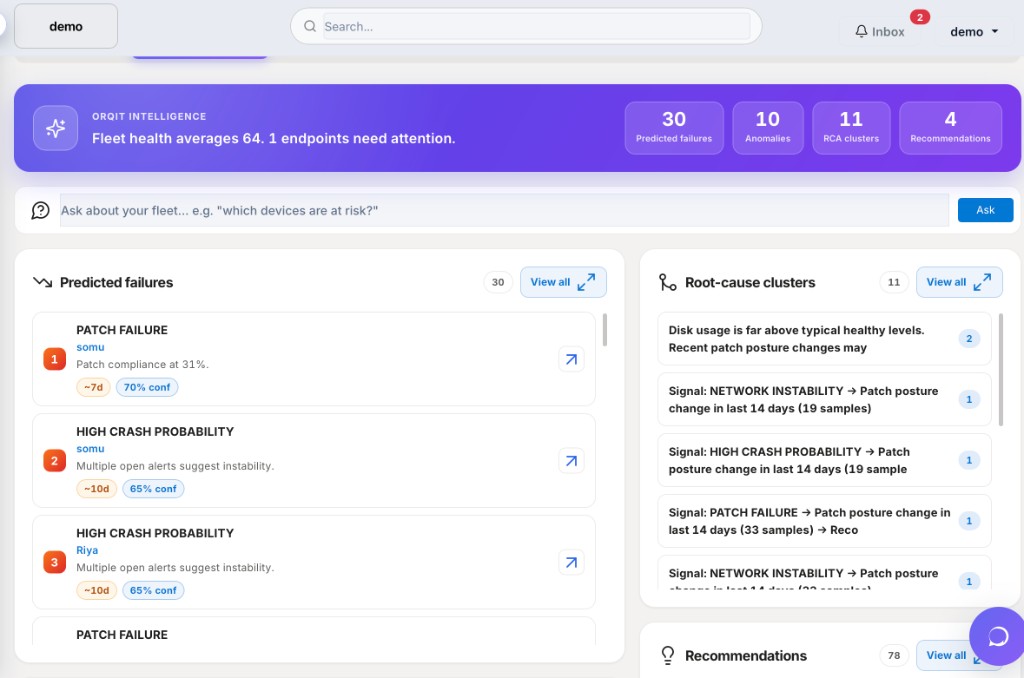Select the PATCH FAILURE 33 samples cluster
Screen dimensions: 1024x678
(x=824, y=521)
